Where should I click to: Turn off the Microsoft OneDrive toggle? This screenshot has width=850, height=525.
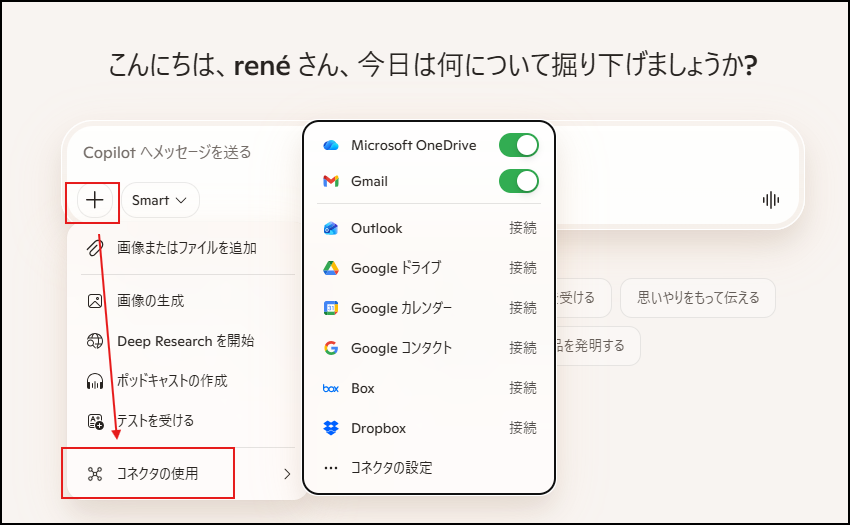coord(519,145)
